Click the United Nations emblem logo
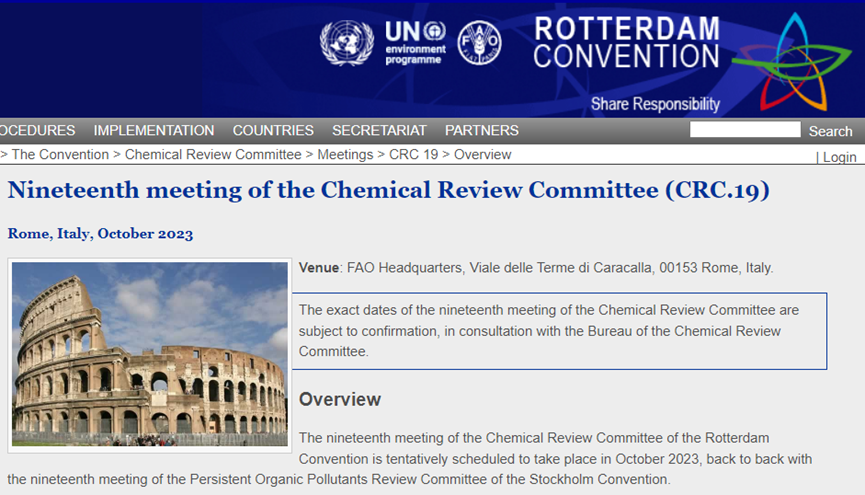The image size is (865, 495). [x=346, y=43]
